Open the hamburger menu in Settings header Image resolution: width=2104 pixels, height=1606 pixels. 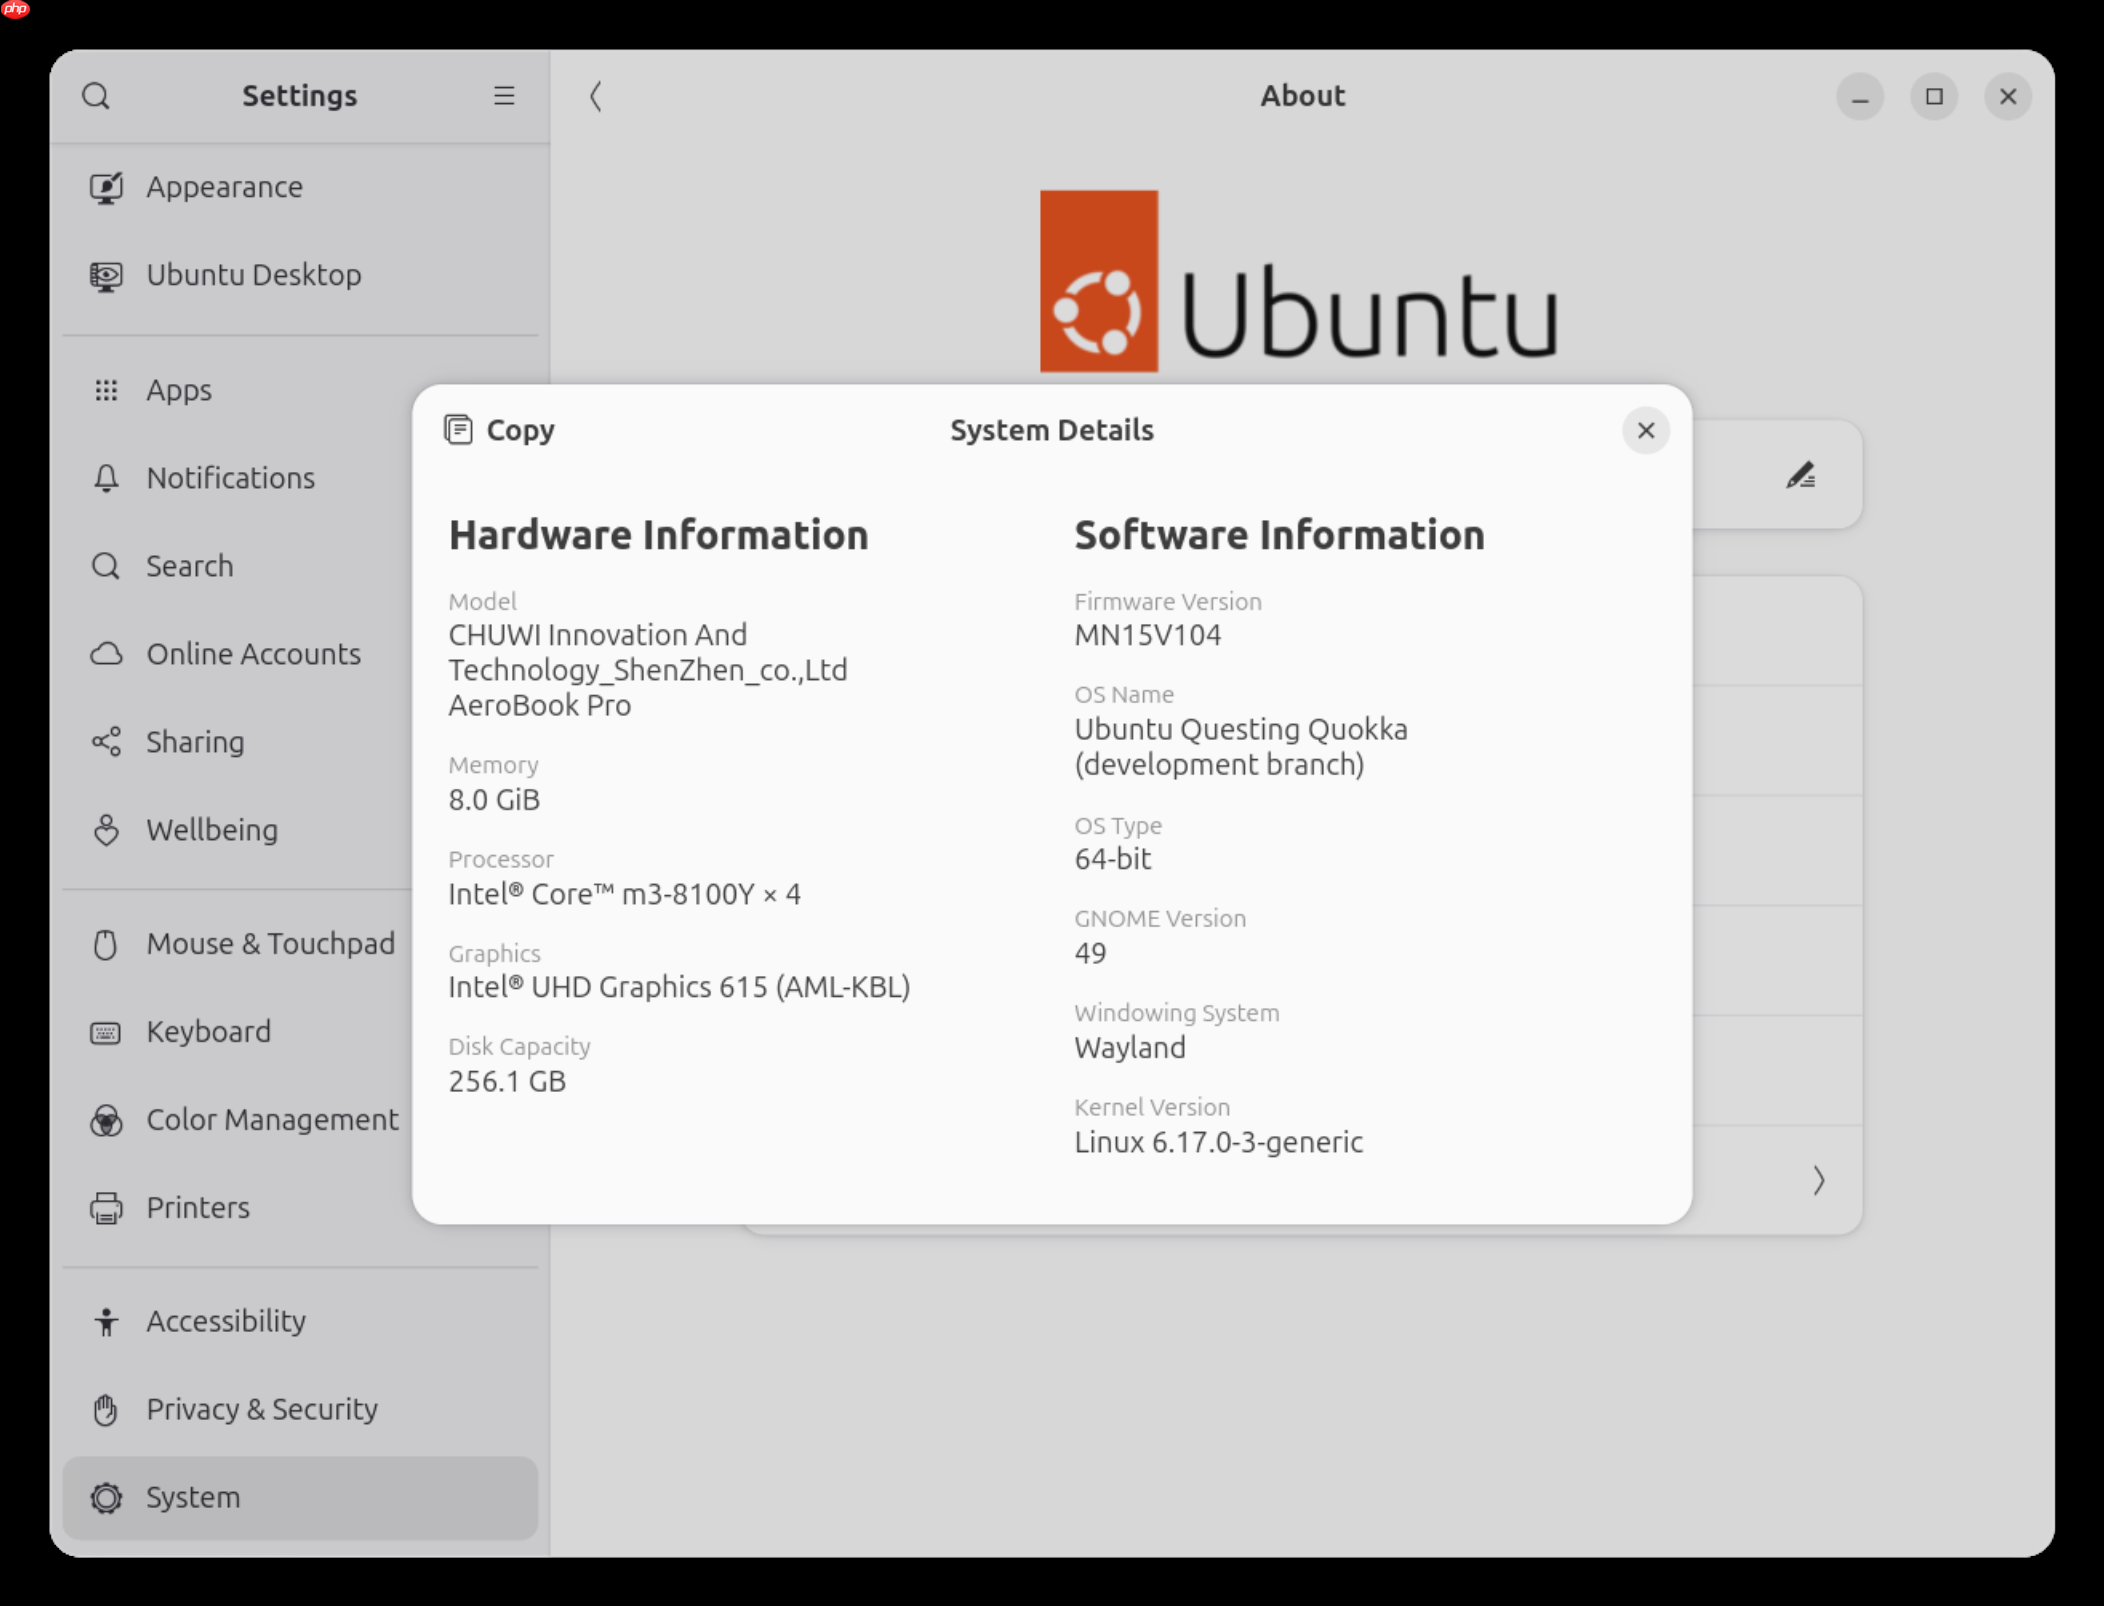(504, 96)
